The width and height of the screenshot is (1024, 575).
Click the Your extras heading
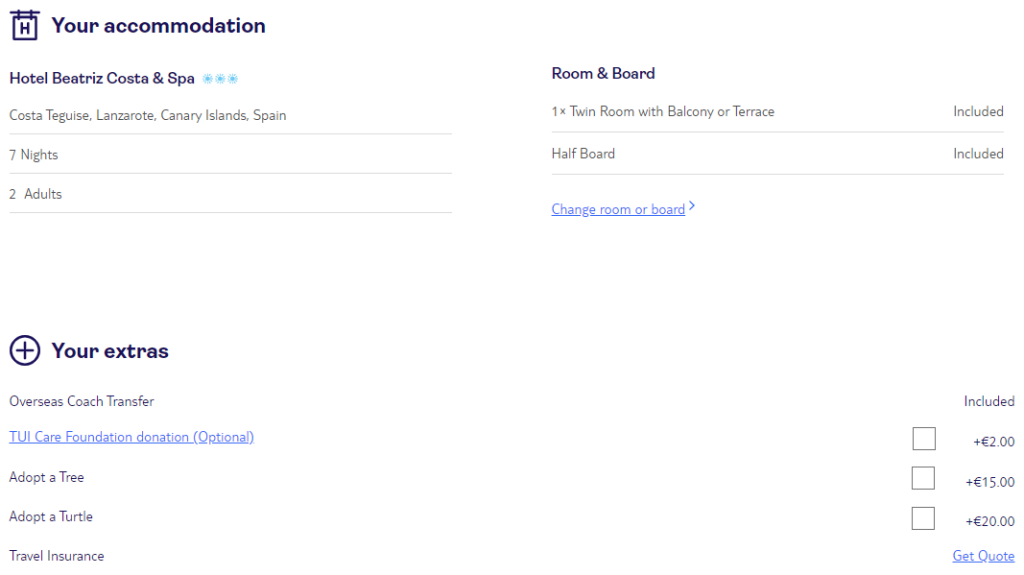click(x=110, y=351)
